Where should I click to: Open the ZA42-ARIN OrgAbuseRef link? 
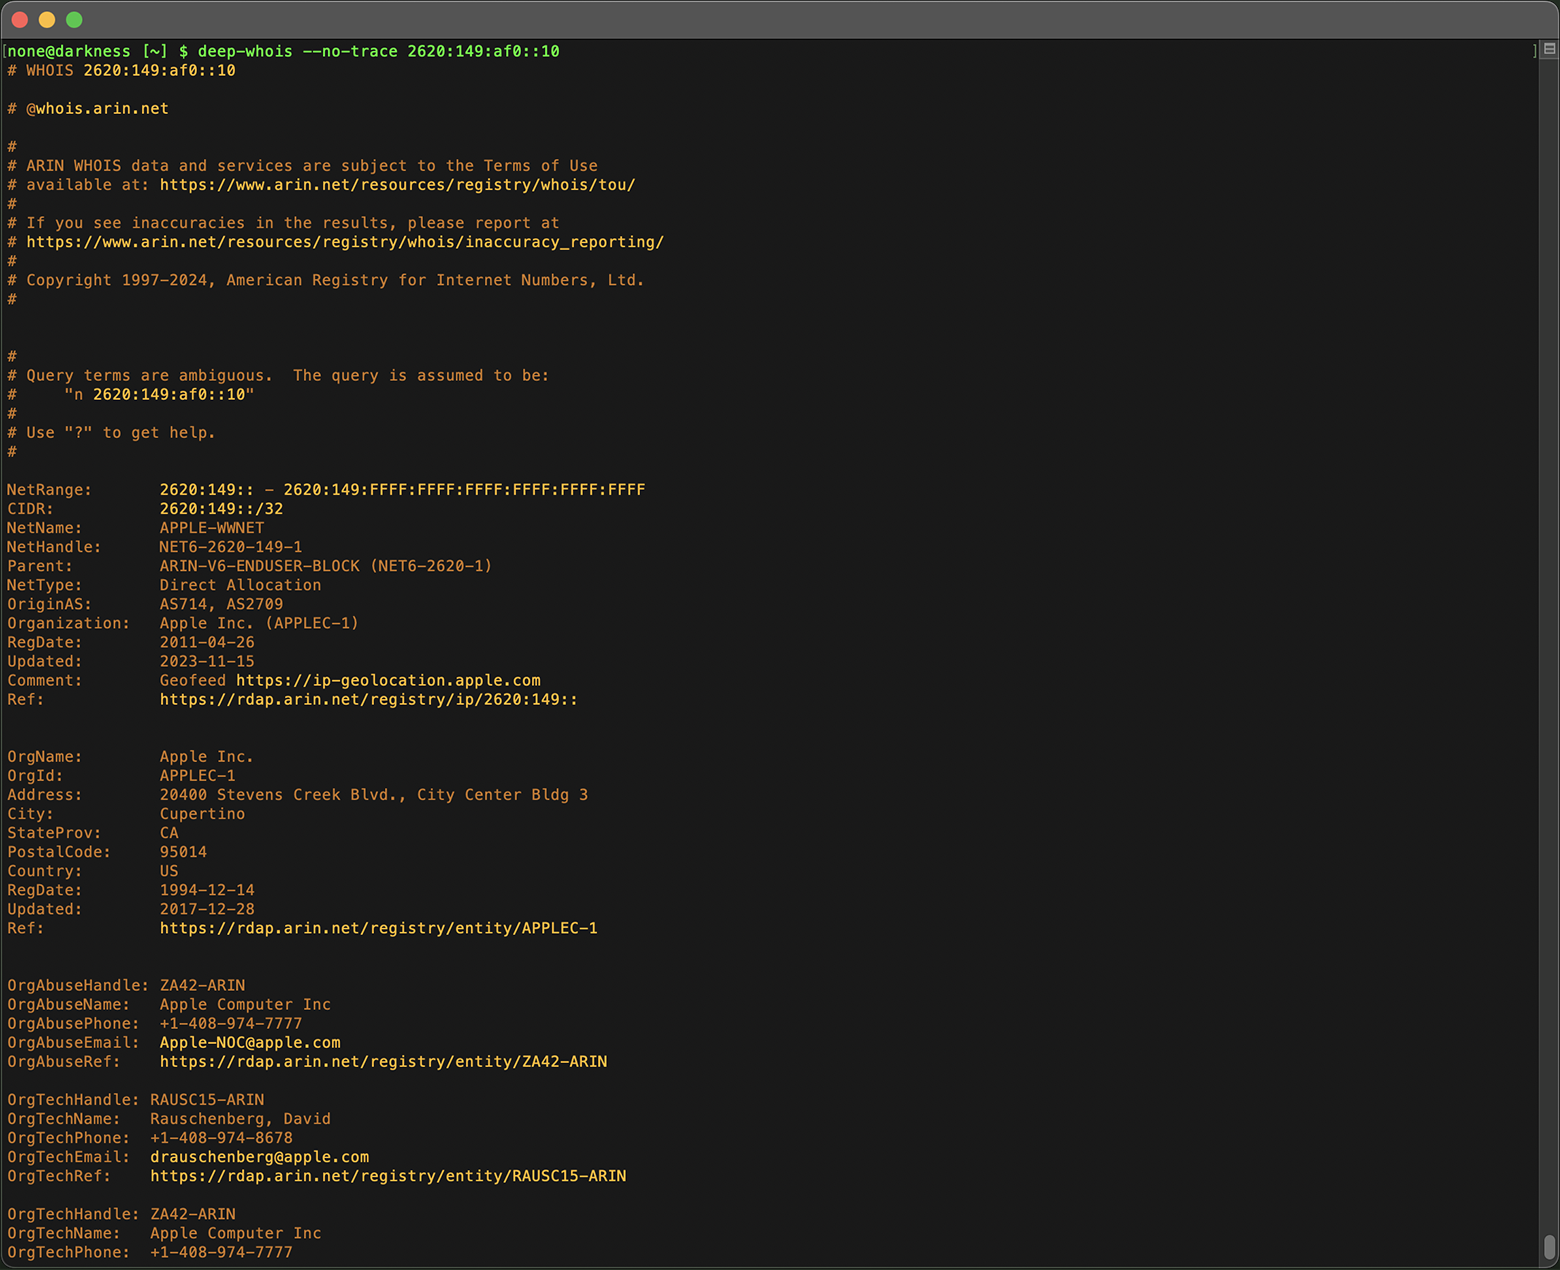click(383, 1061)
